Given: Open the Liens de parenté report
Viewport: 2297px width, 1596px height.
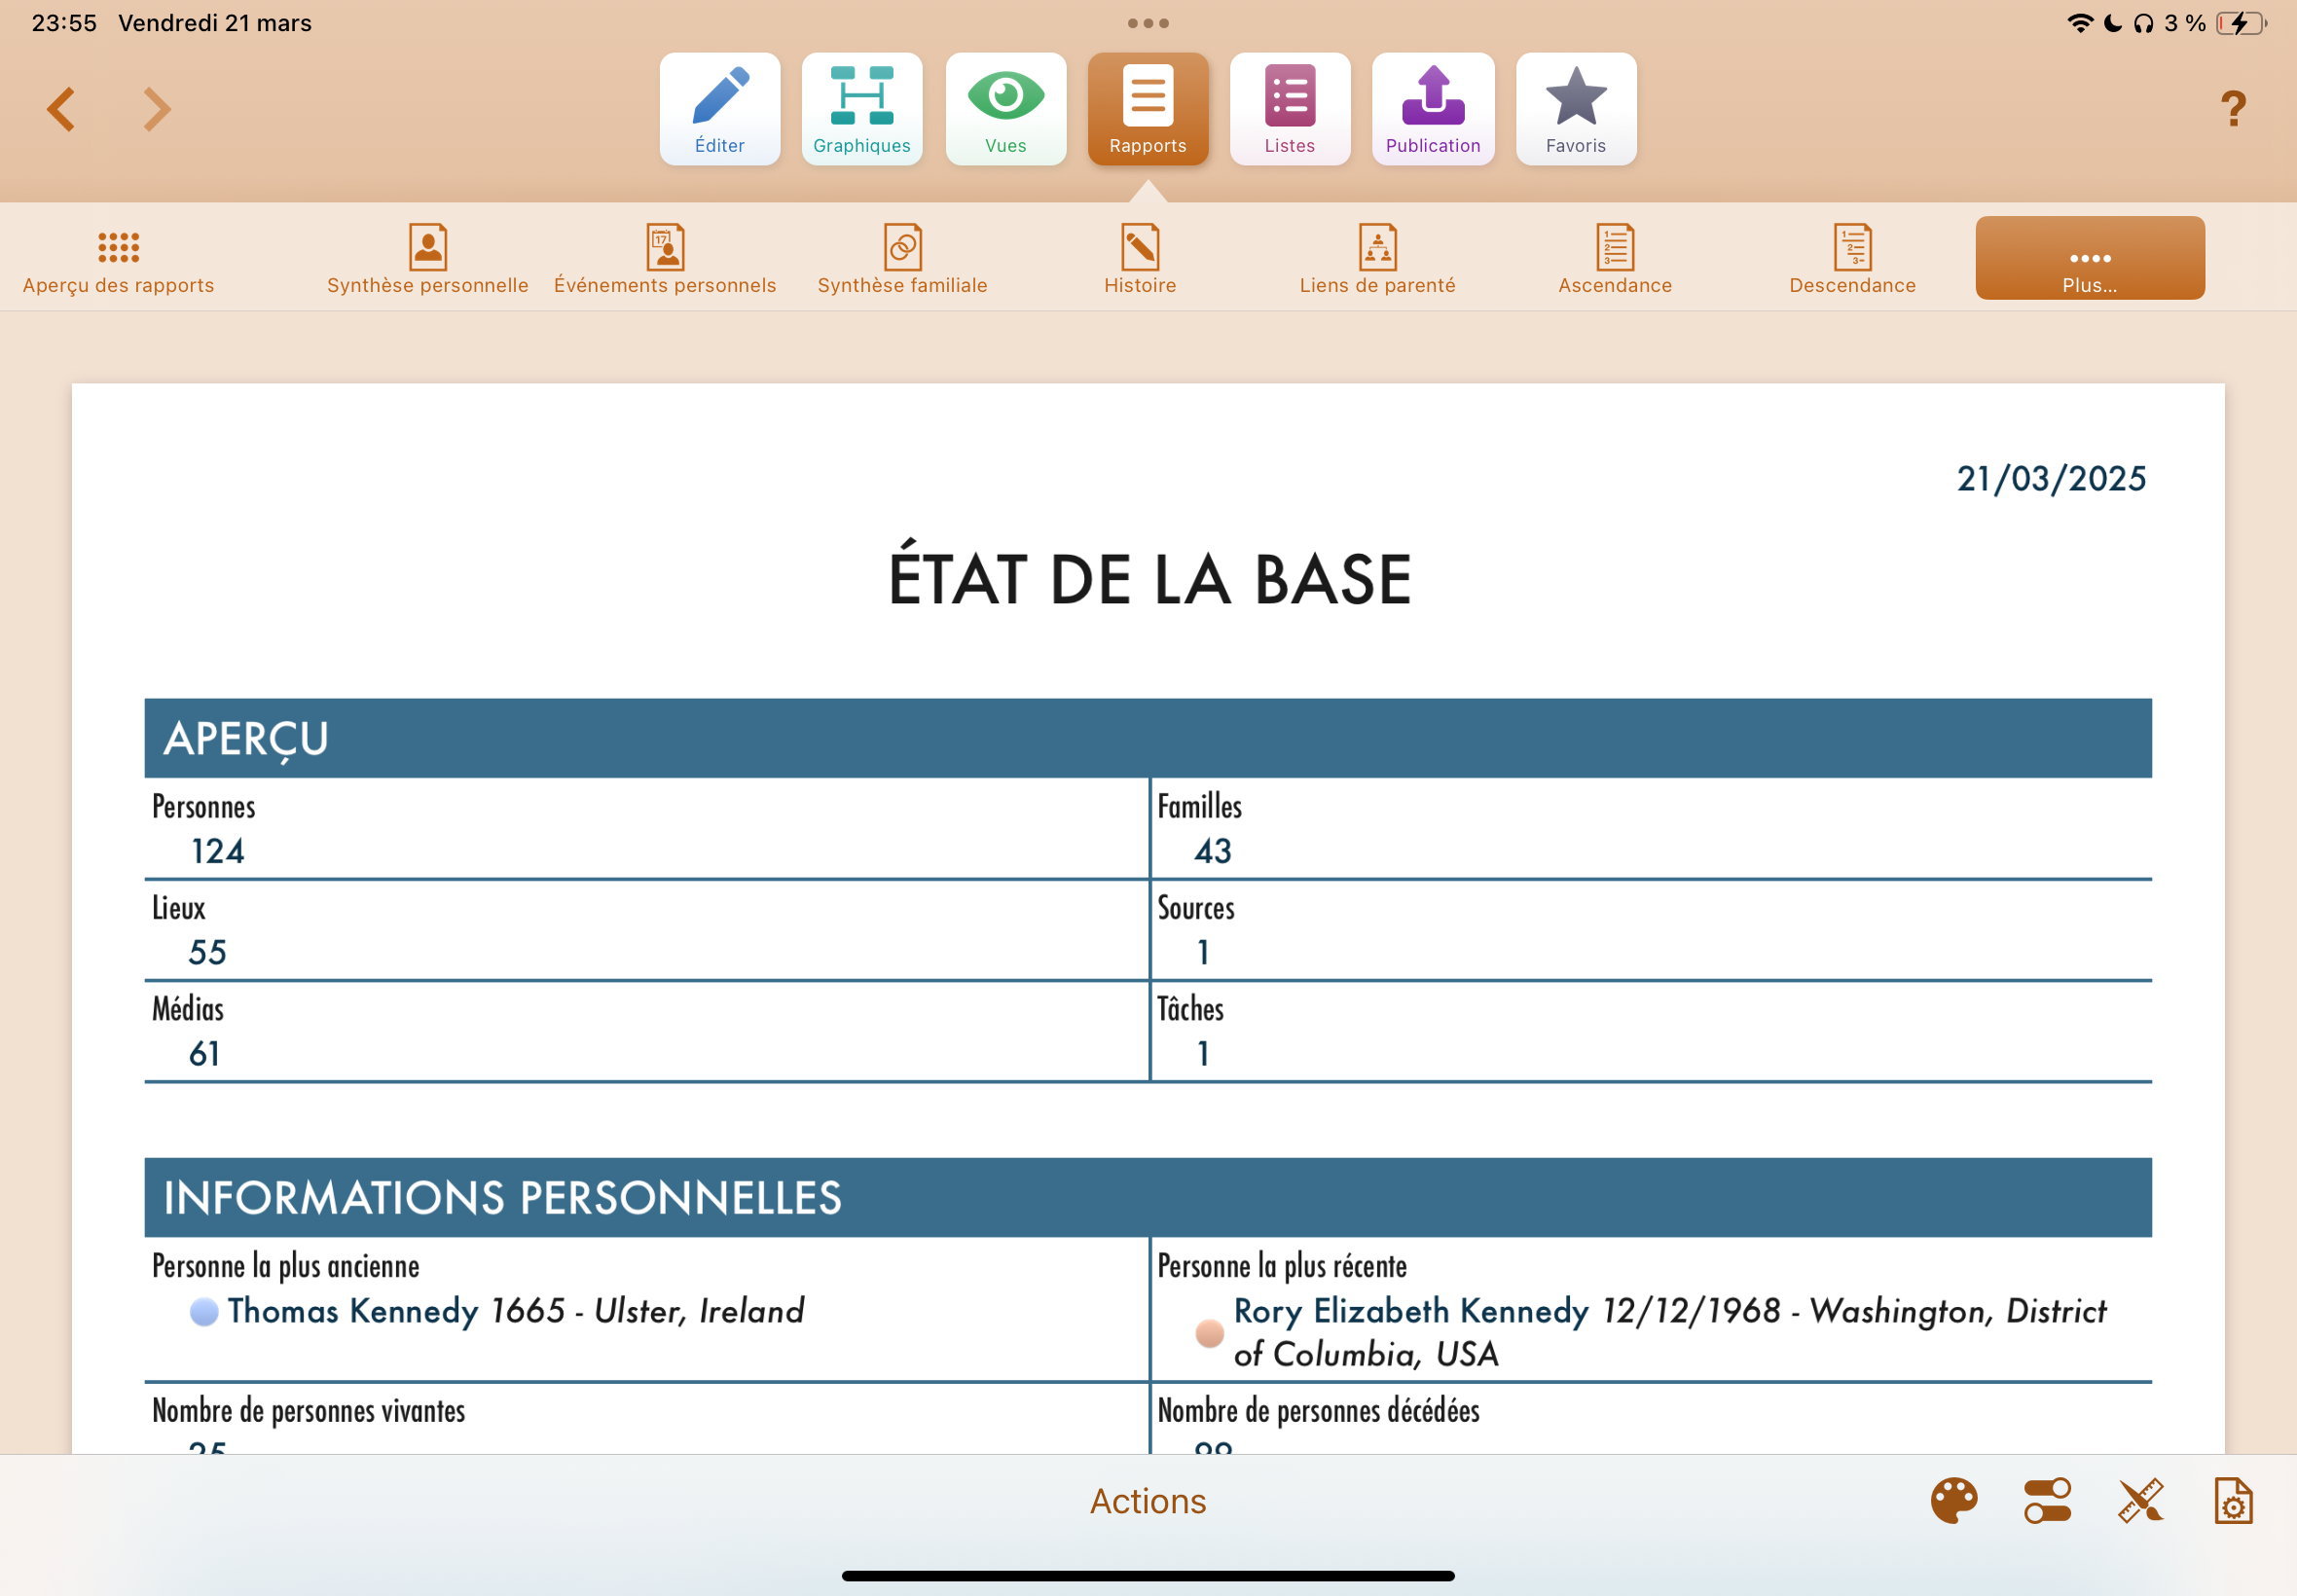Looking at the screenshot, I should [x=1378, y=260].
